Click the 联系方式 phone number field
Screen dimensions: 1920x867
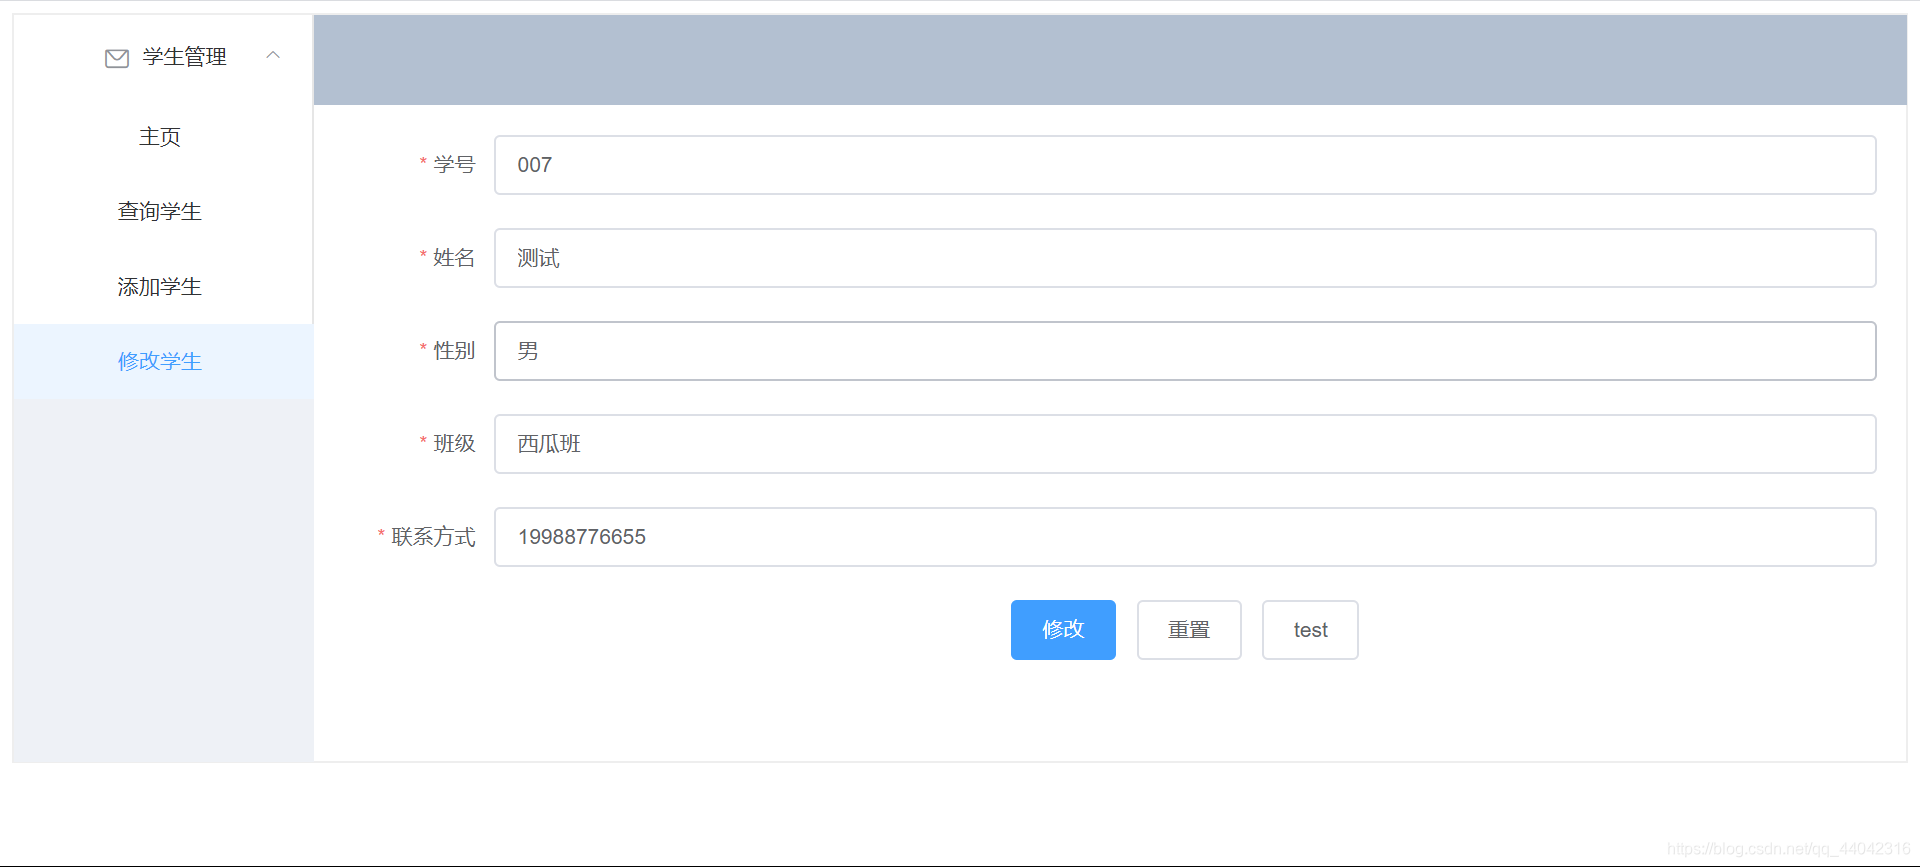tap(1185, 537)
